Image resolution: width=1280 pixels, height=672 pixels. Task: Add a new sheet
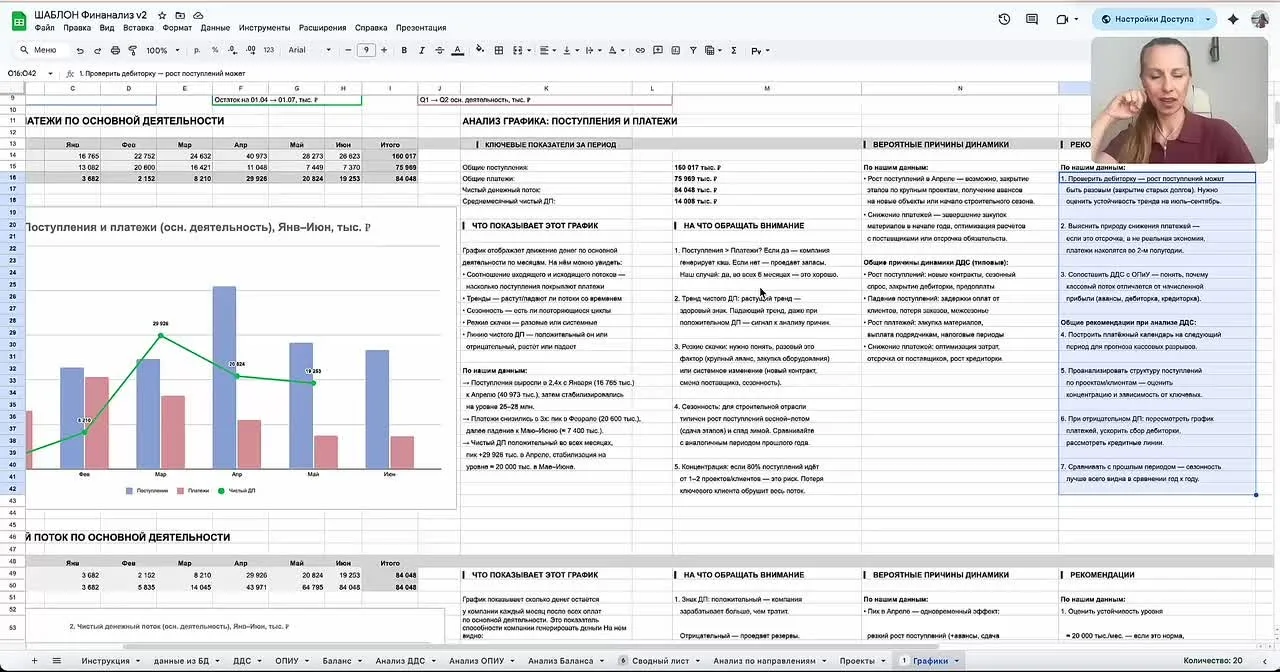(x=33, y=661)
